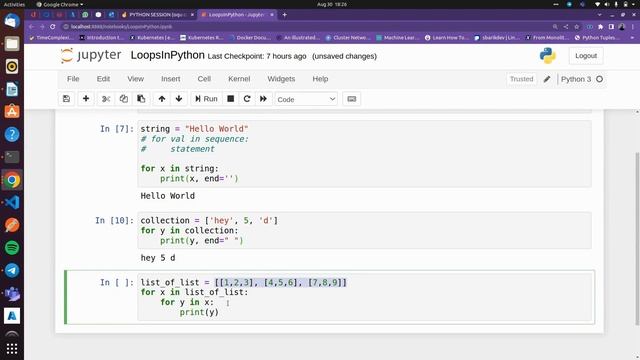Click the Logout button
This screenshot has width=640, height=360.
click(x=586, y=56)
